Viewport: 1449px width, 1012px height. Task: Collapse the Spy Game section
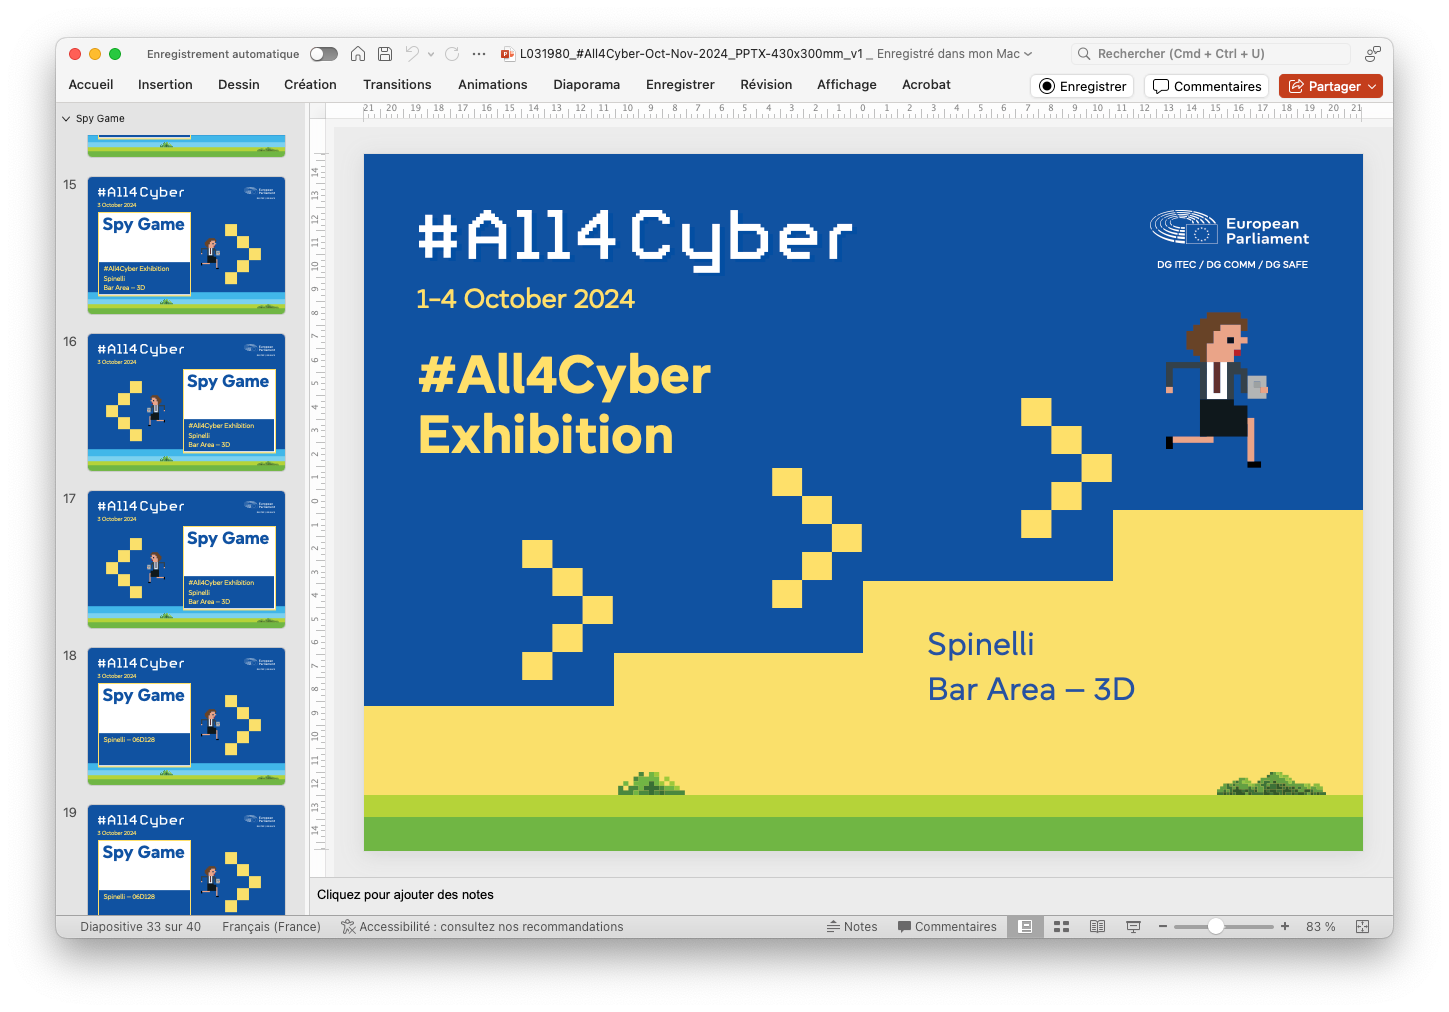coord(66,118)
